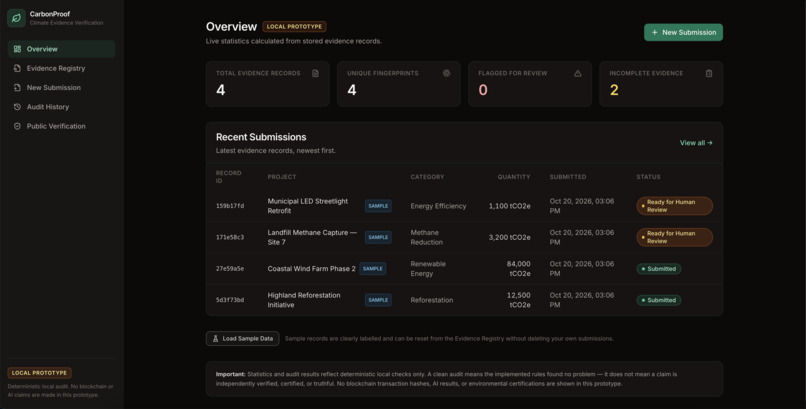The height and width of the screenshot is (409, 806).
Task: Click SAMPLE badge on Municipal LED Streetlight row
Action: pyautogui.click(x=378, y=206)
